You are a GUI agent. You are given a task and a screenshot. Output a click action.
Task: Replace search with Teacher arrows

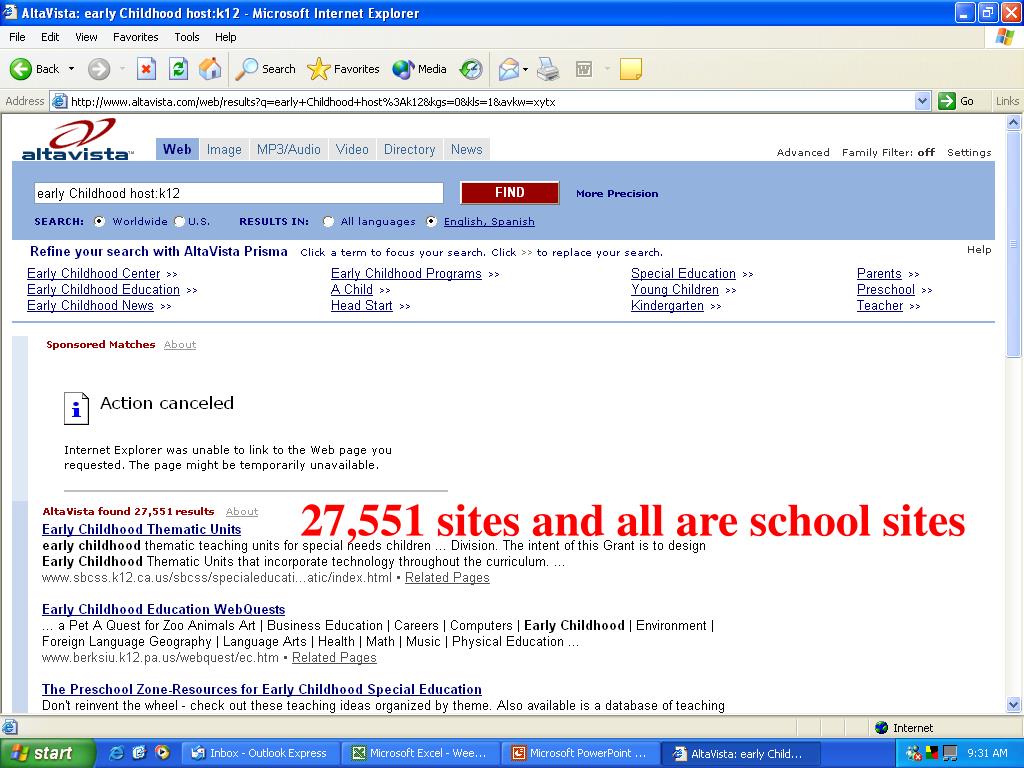point(914,306)
